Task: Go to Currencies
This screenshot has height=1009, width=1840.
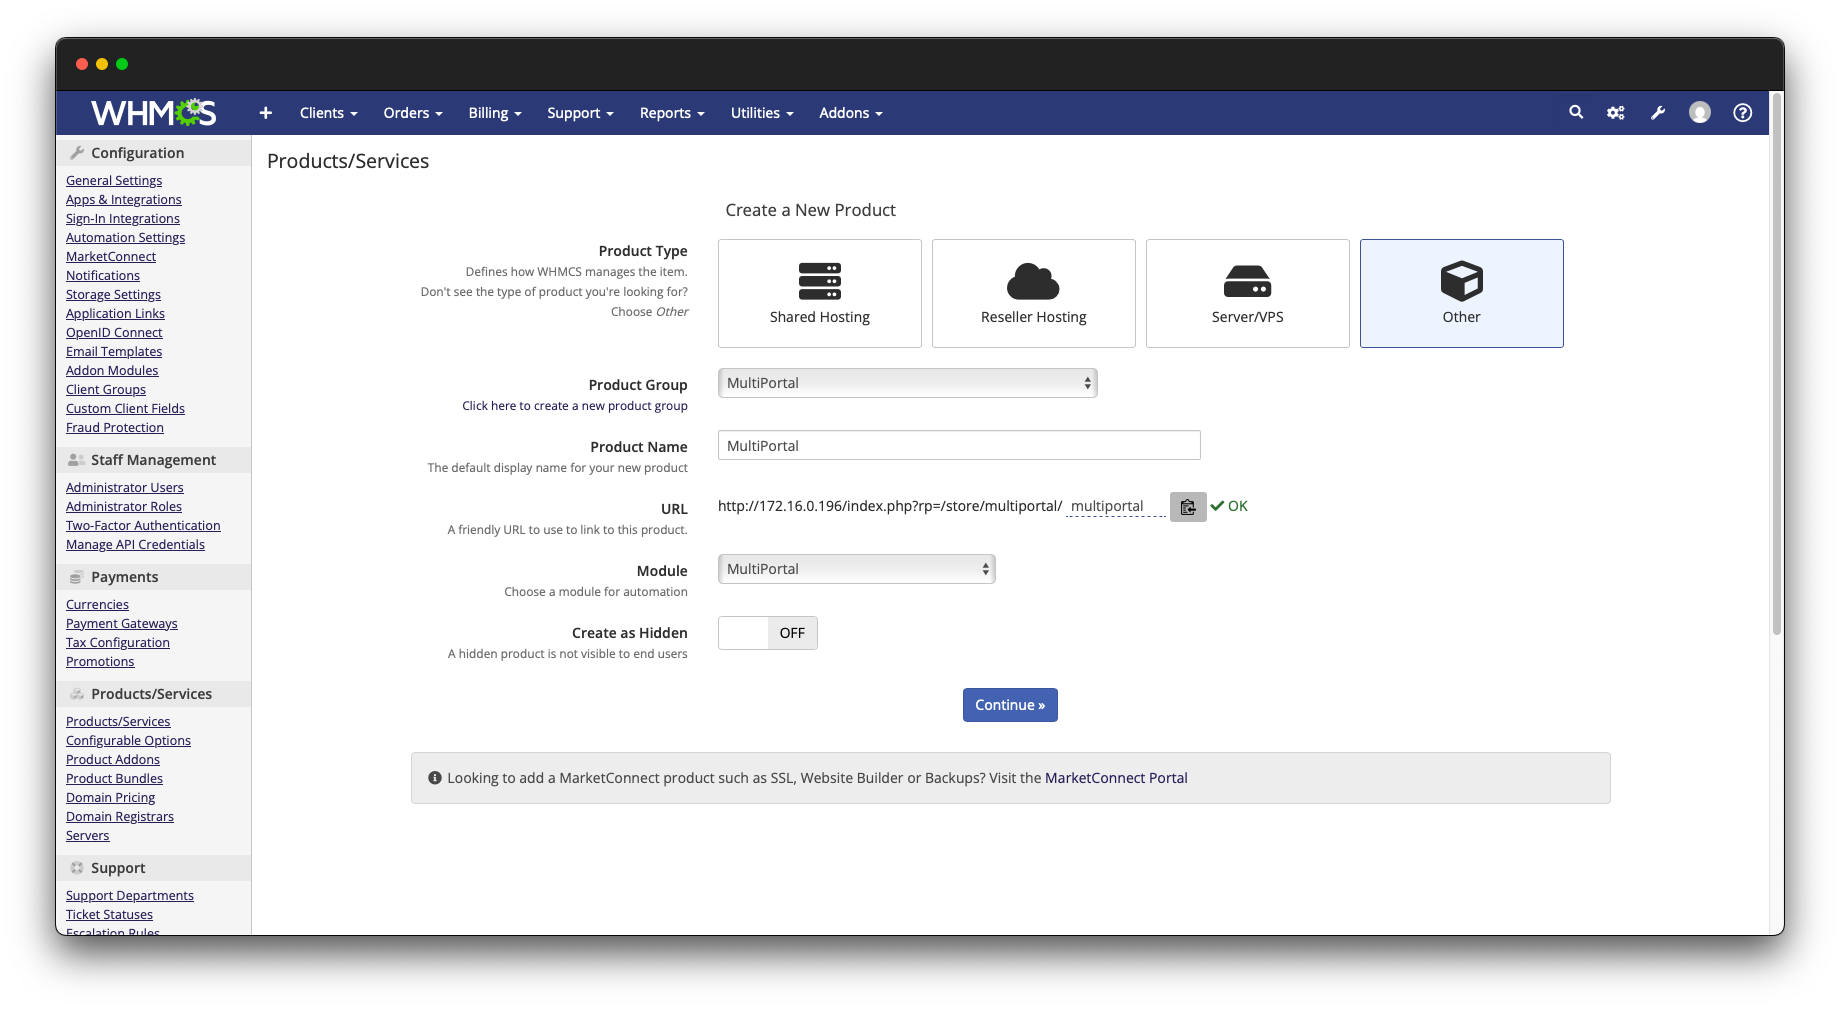Action: [x=97, y=605]
